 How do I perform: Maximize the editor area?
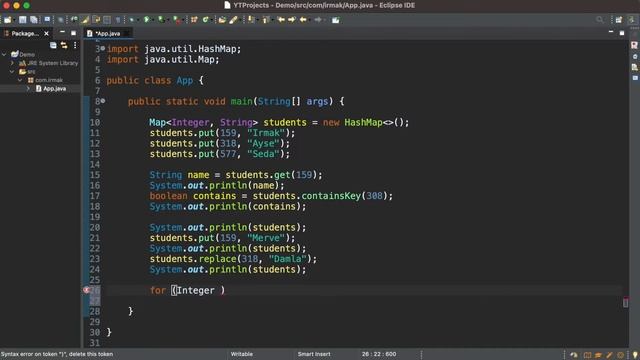click(x=622, y=33)
